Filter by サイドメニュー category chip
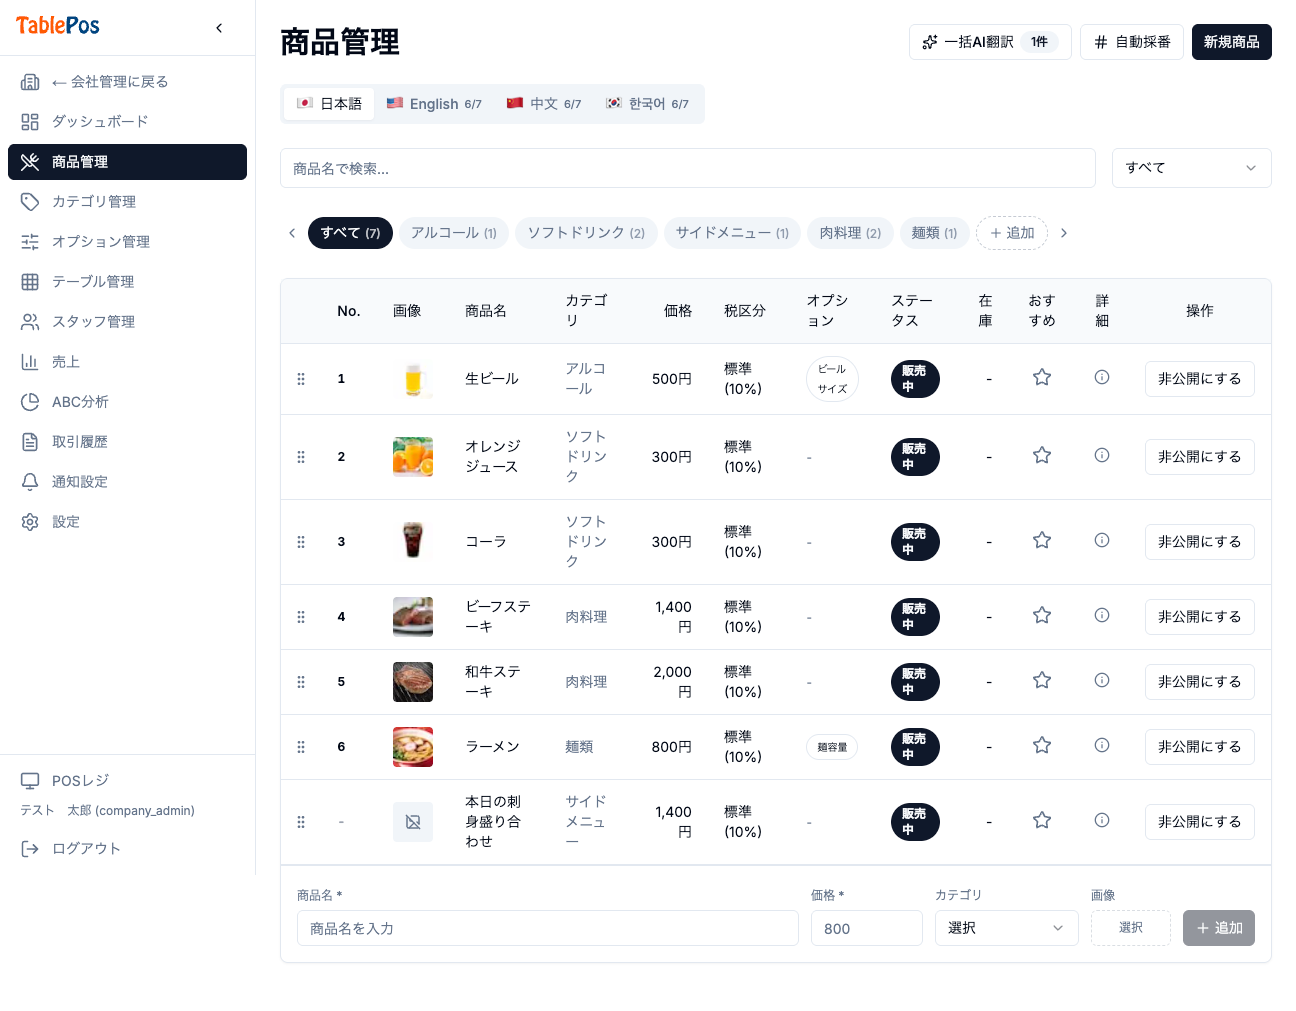1296x1011 pixels. coord(732,233)
